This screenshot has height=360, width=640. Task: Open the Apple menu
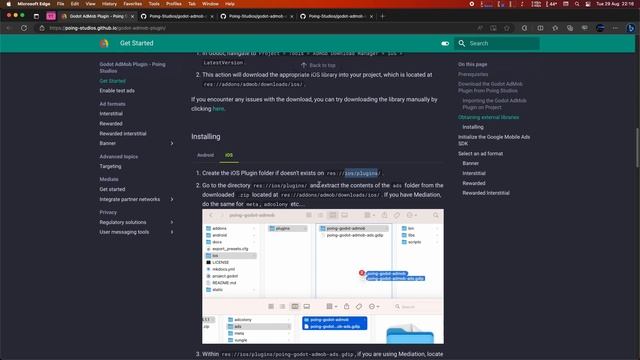tap(8, 4)
